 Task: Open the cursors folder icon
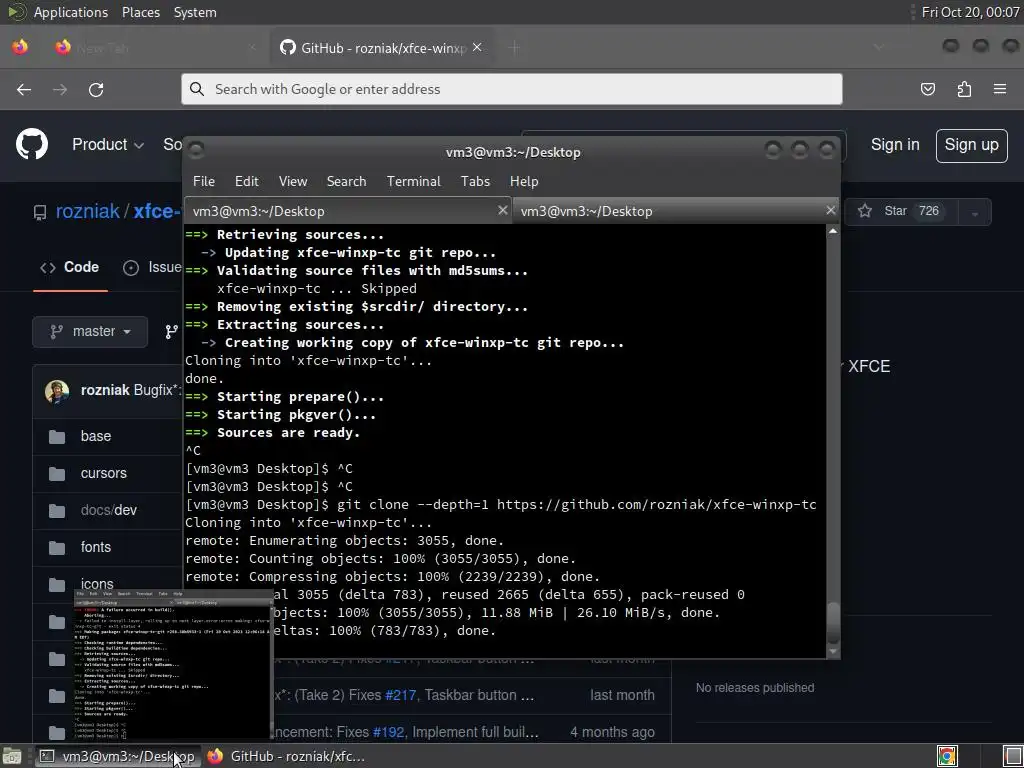[x=57, y=473]
